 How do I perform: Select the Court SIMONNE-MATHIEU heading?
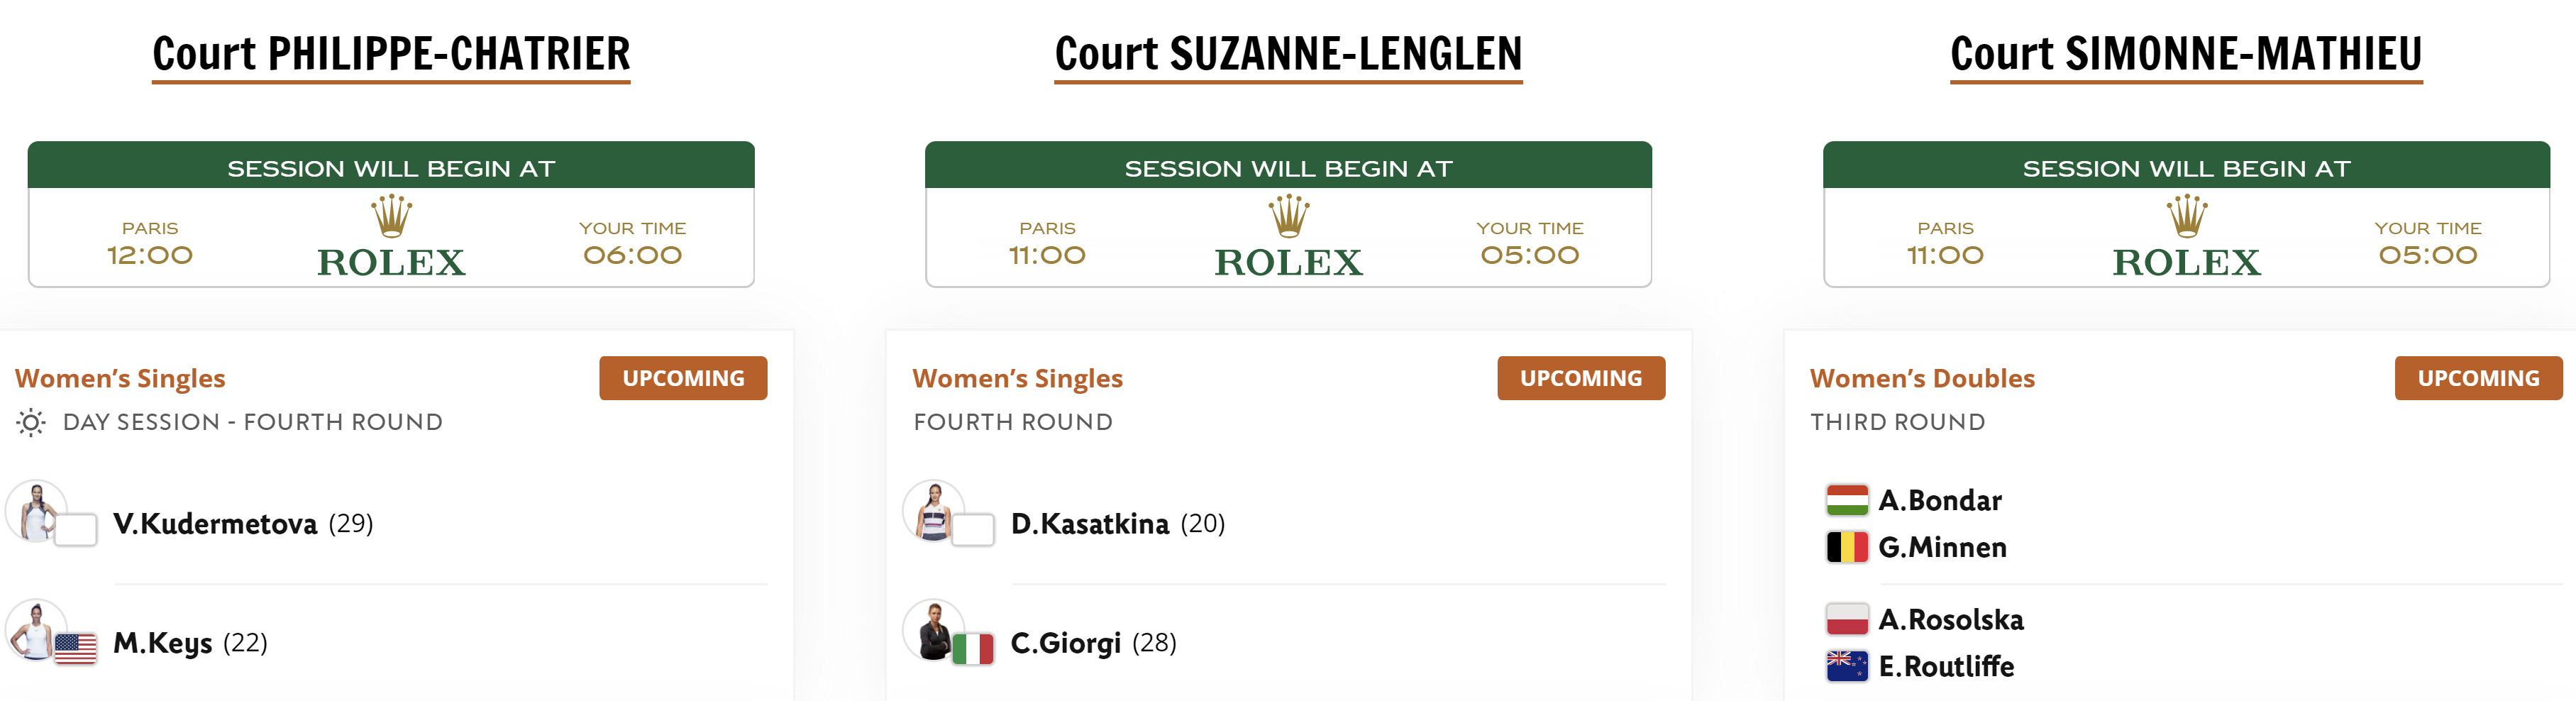point(2186,54)
